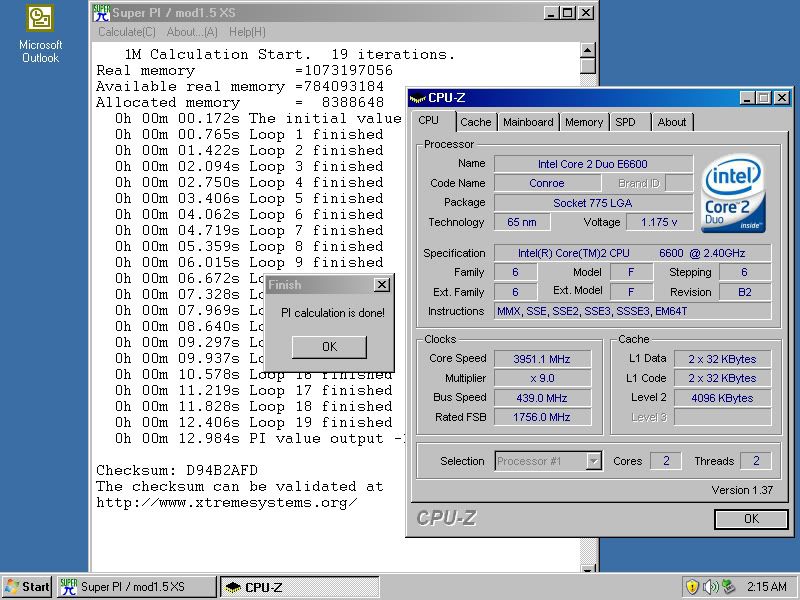Minimize the Super PI window
This screenshot has width=800, height=600.
pos(551,13)
